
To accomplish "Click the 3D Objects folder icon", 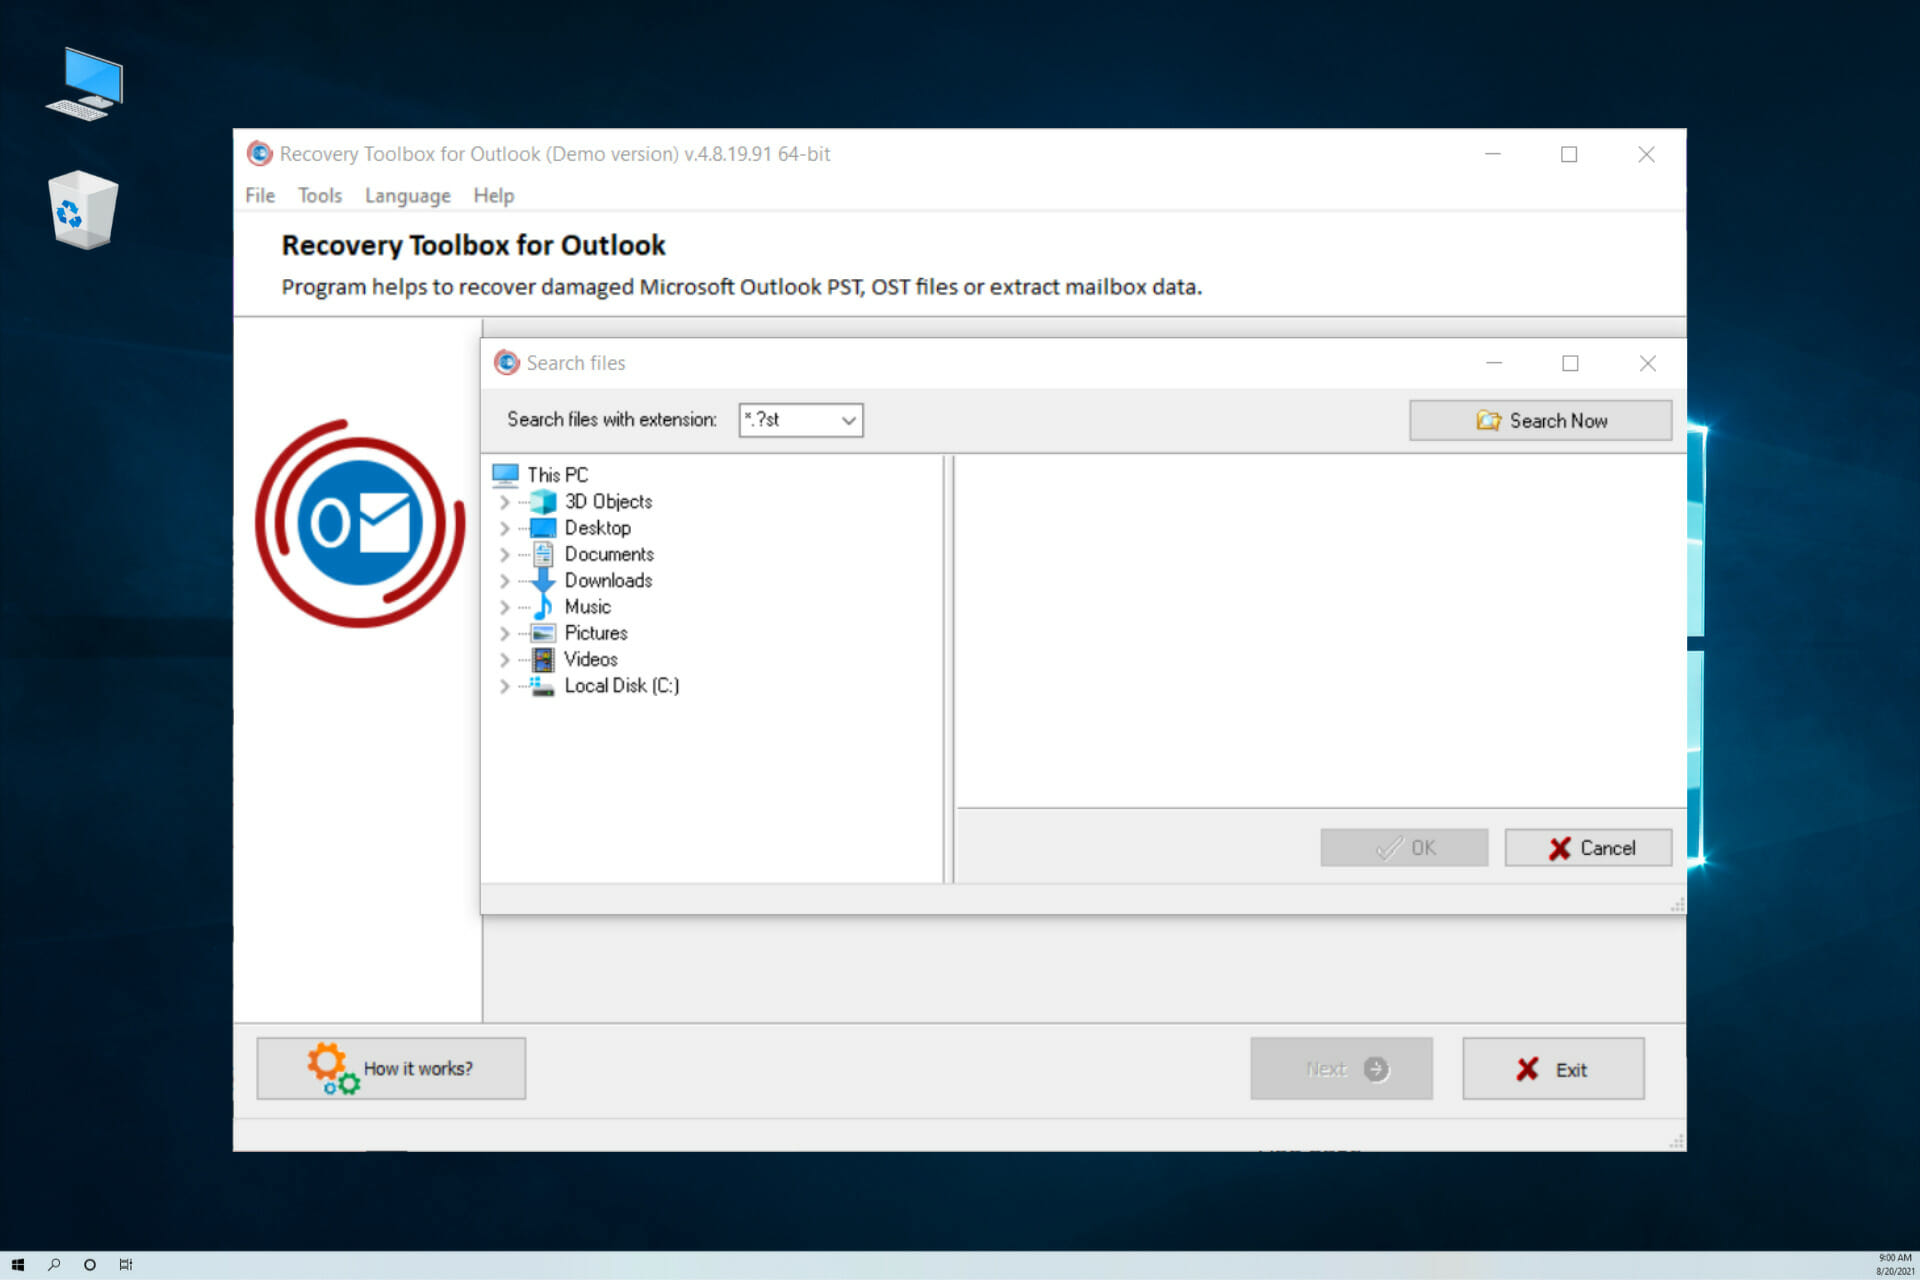I will [x=543, y=502].
